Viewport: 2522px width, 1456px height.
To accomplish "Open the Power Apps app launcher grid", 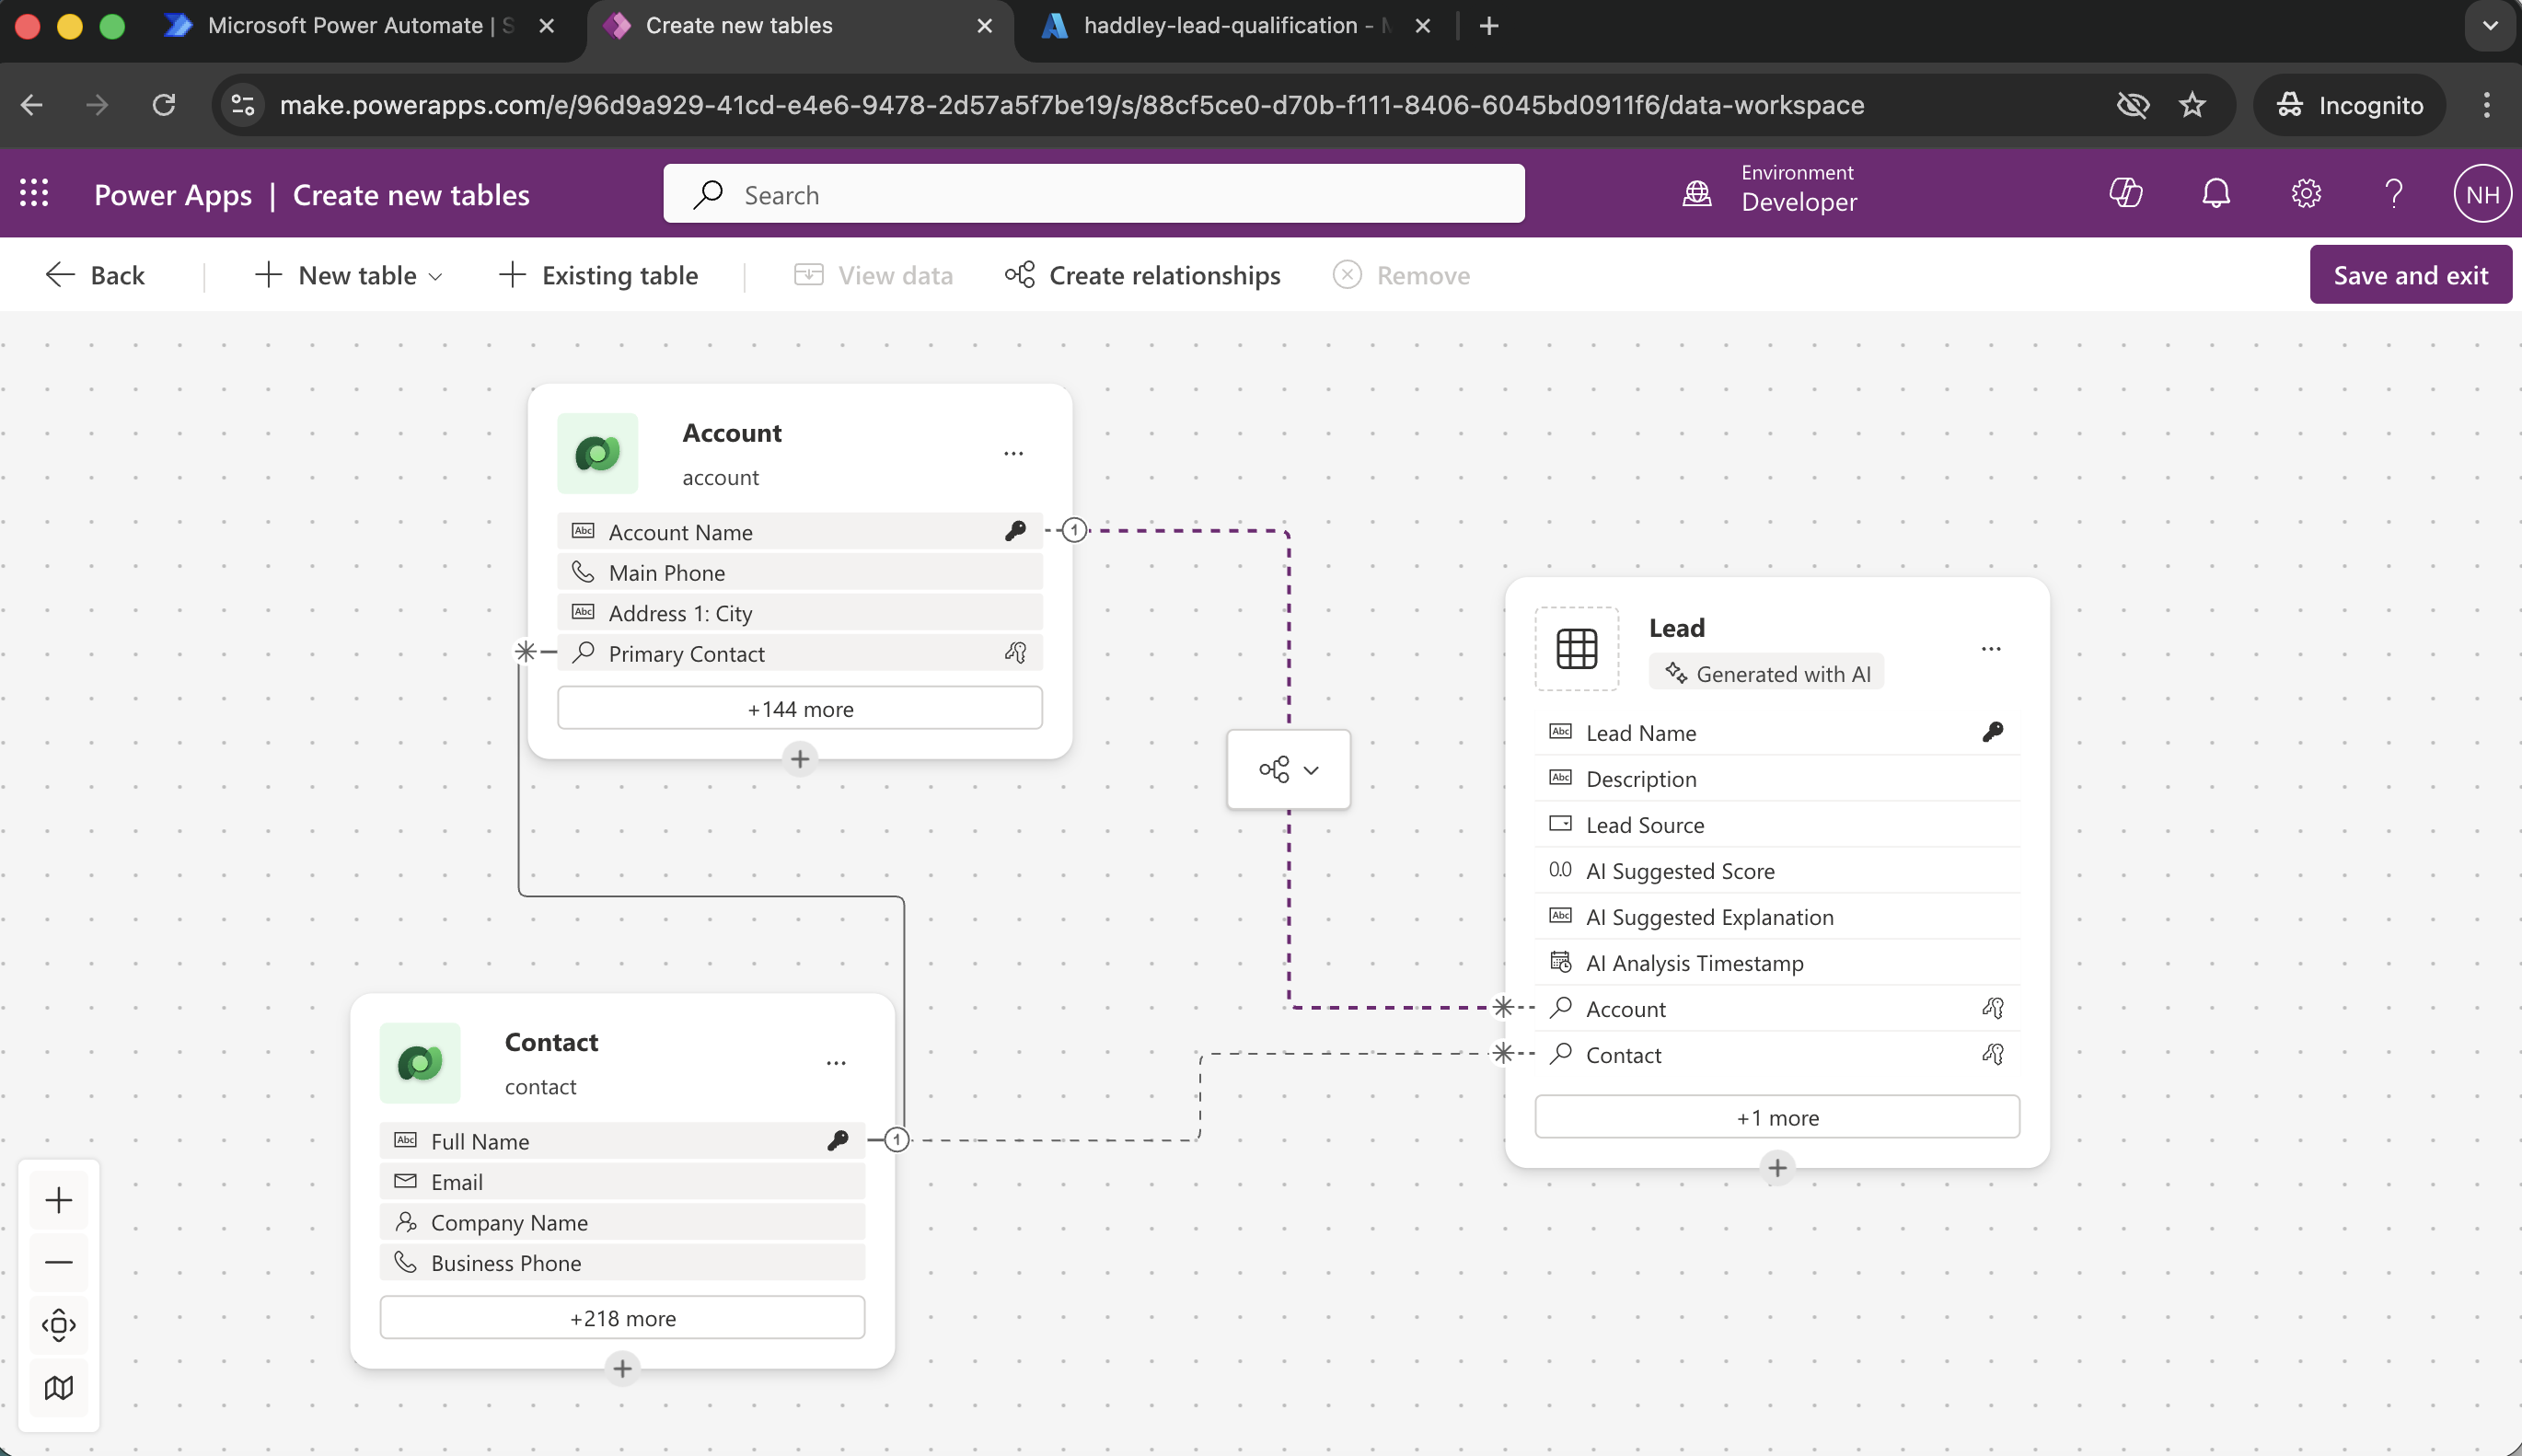I will [x=34, y=193].
